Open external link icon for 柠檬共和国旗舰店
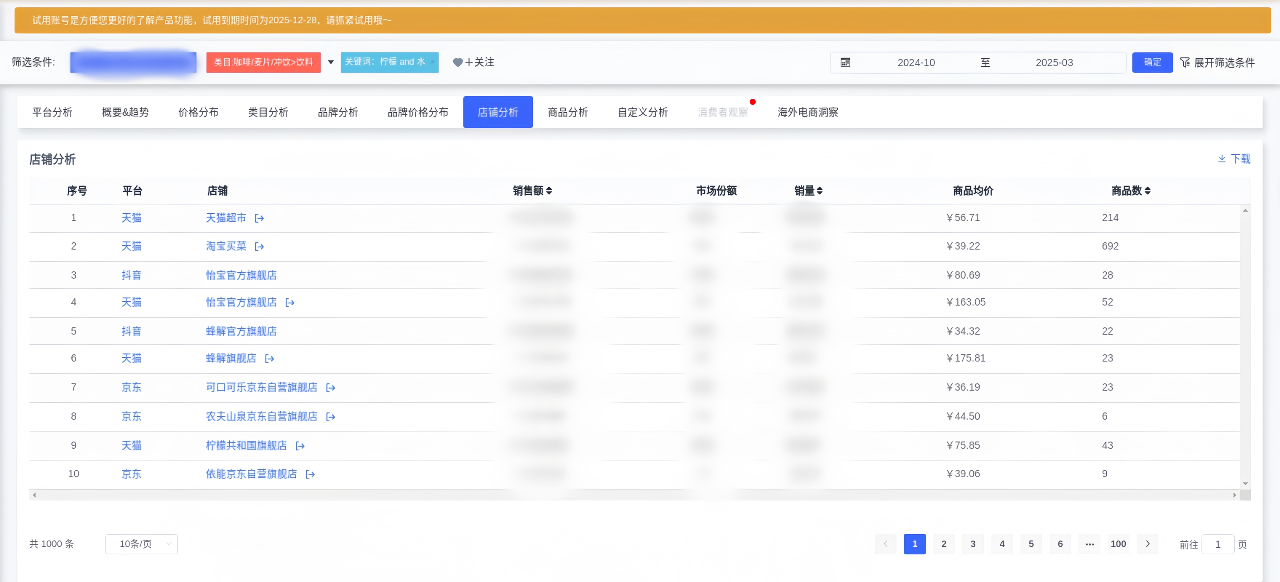The image size is (1280, 582). [x=300, y=445]
